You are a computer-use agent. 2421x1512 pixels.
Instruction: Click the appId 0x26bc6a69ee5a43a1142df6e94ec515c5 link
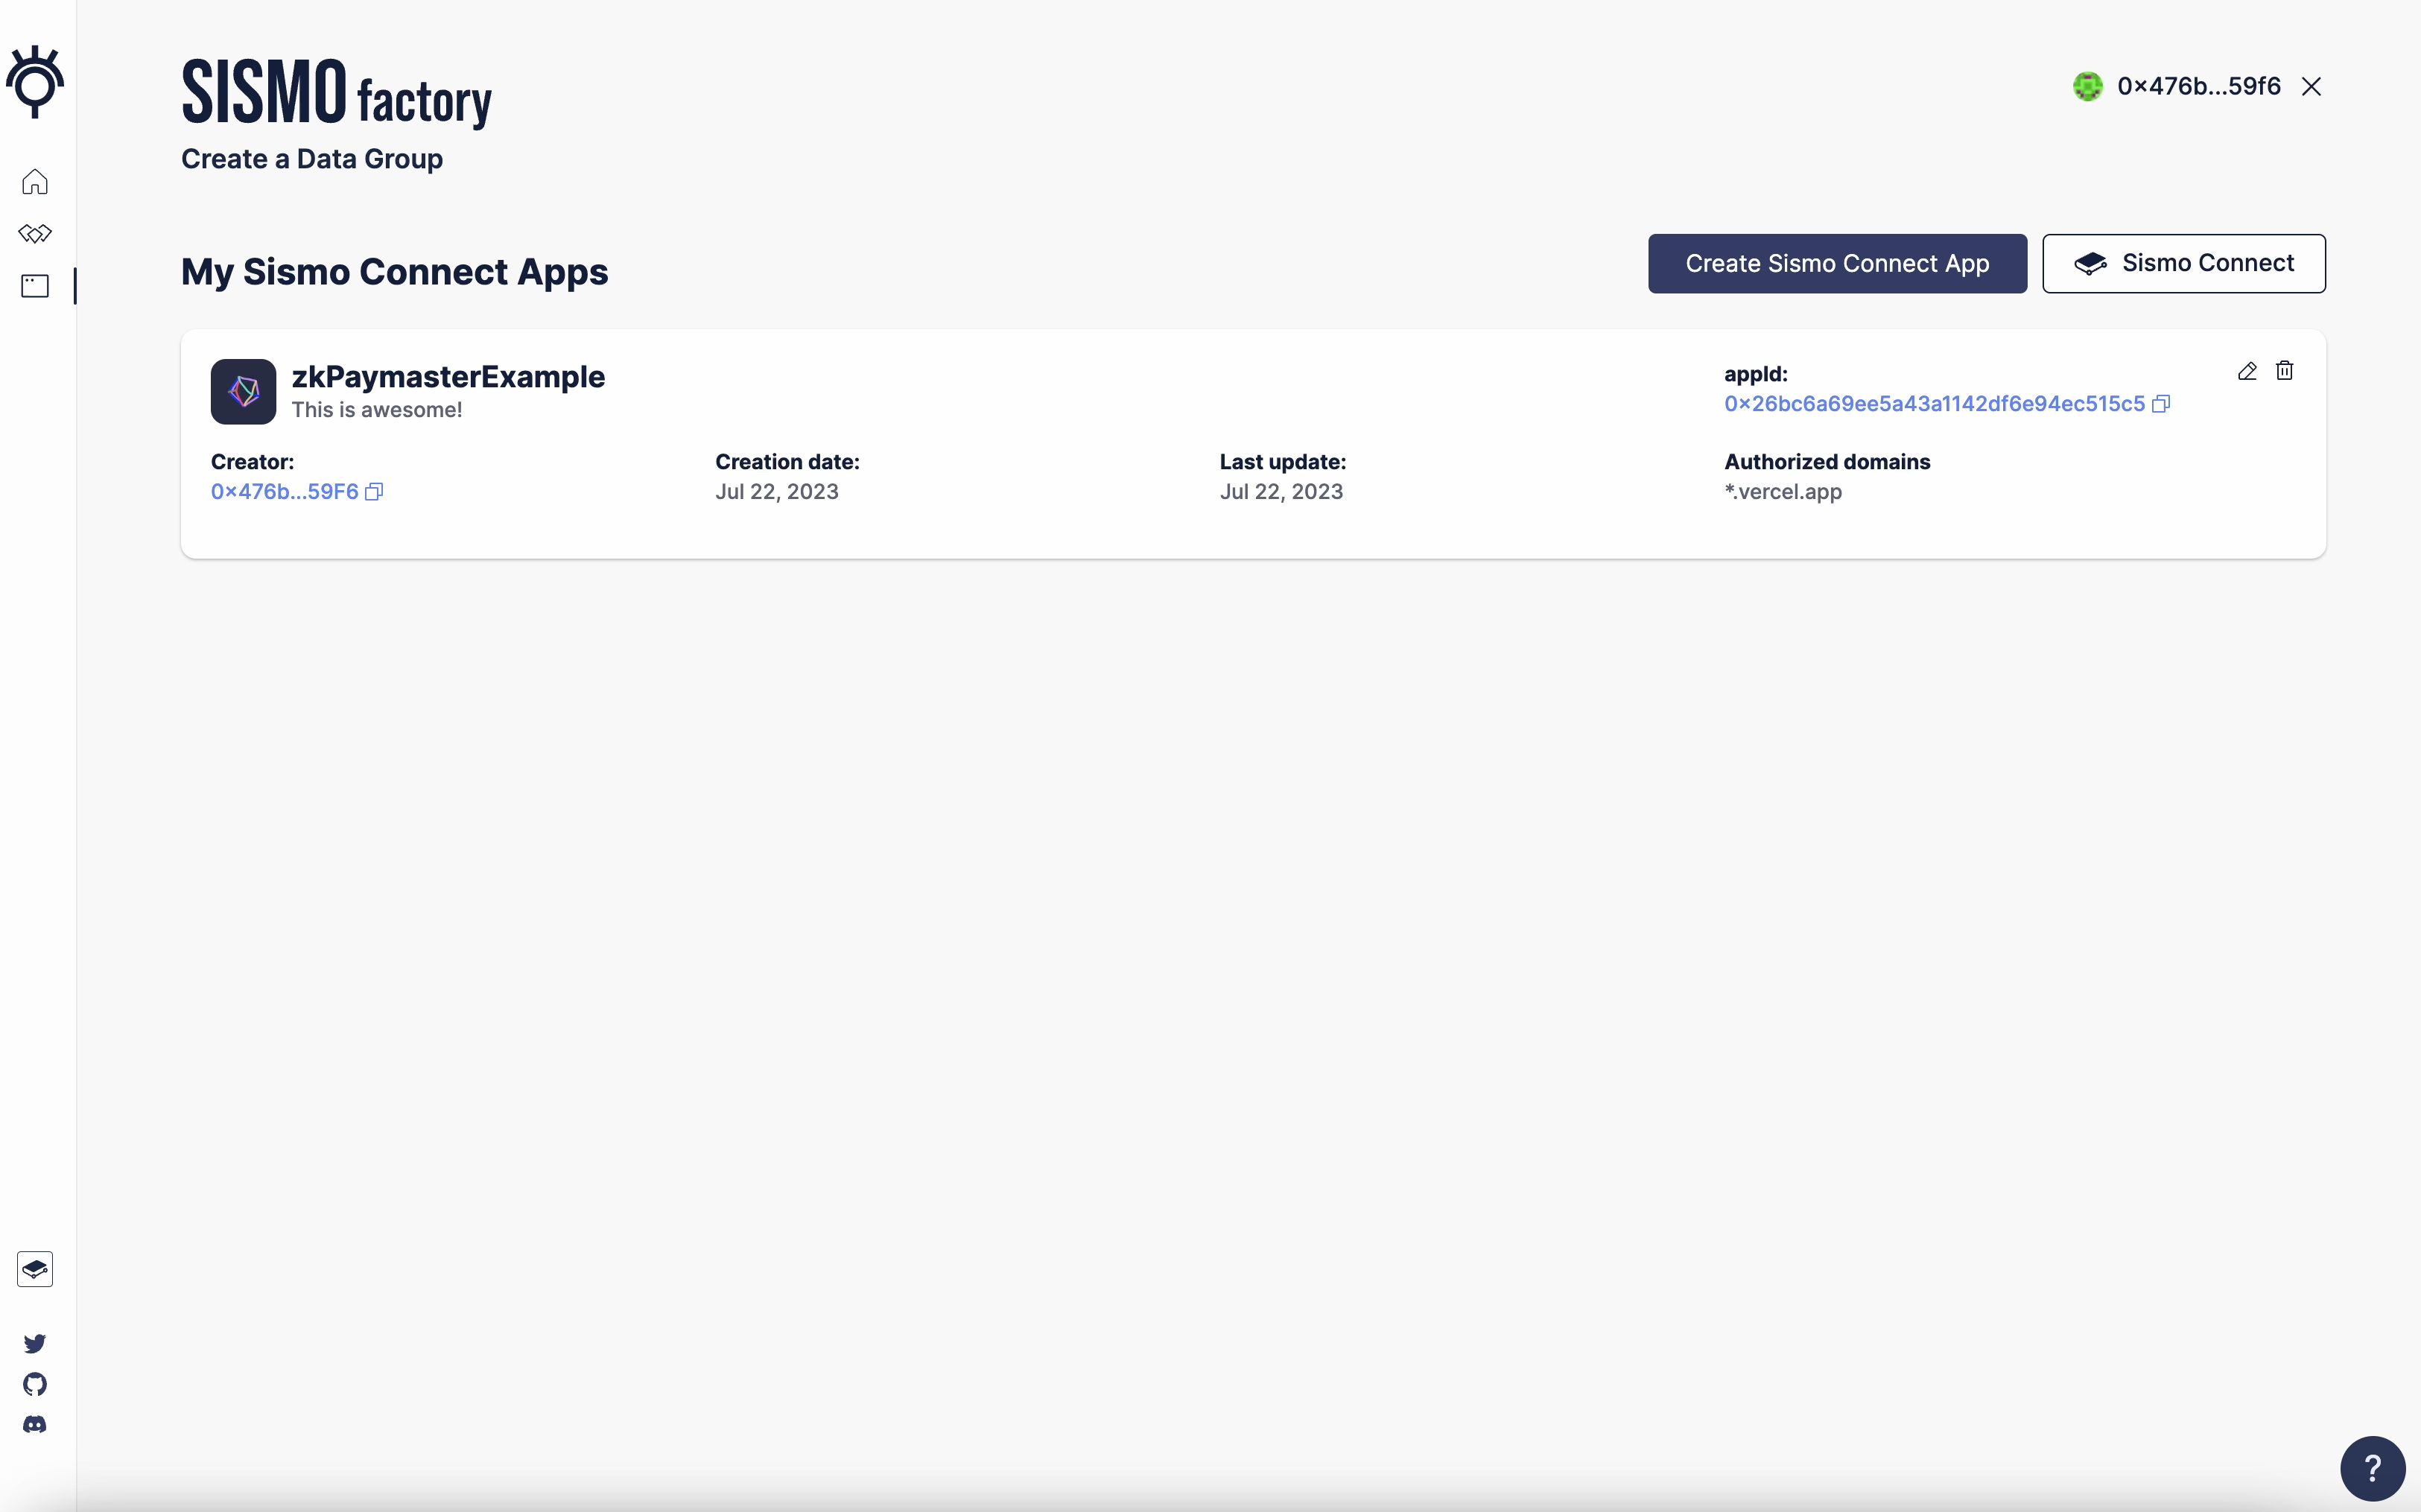[1934, 404]
